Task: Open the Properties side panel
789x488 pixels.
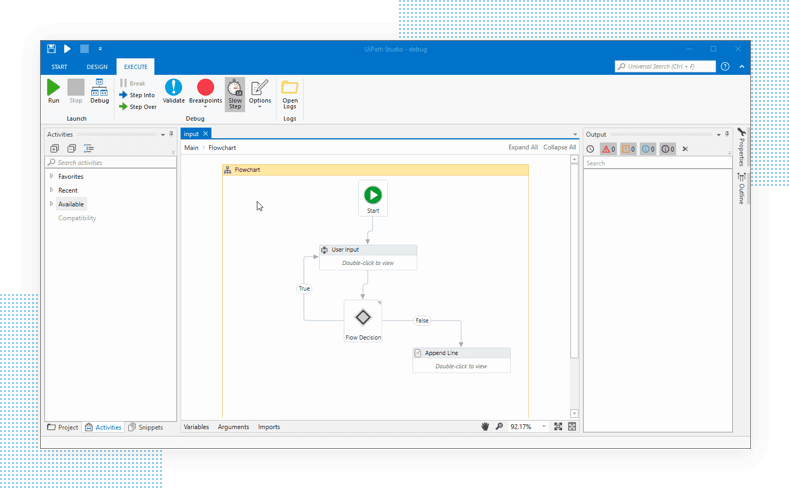Action: [x=741, y=147]
